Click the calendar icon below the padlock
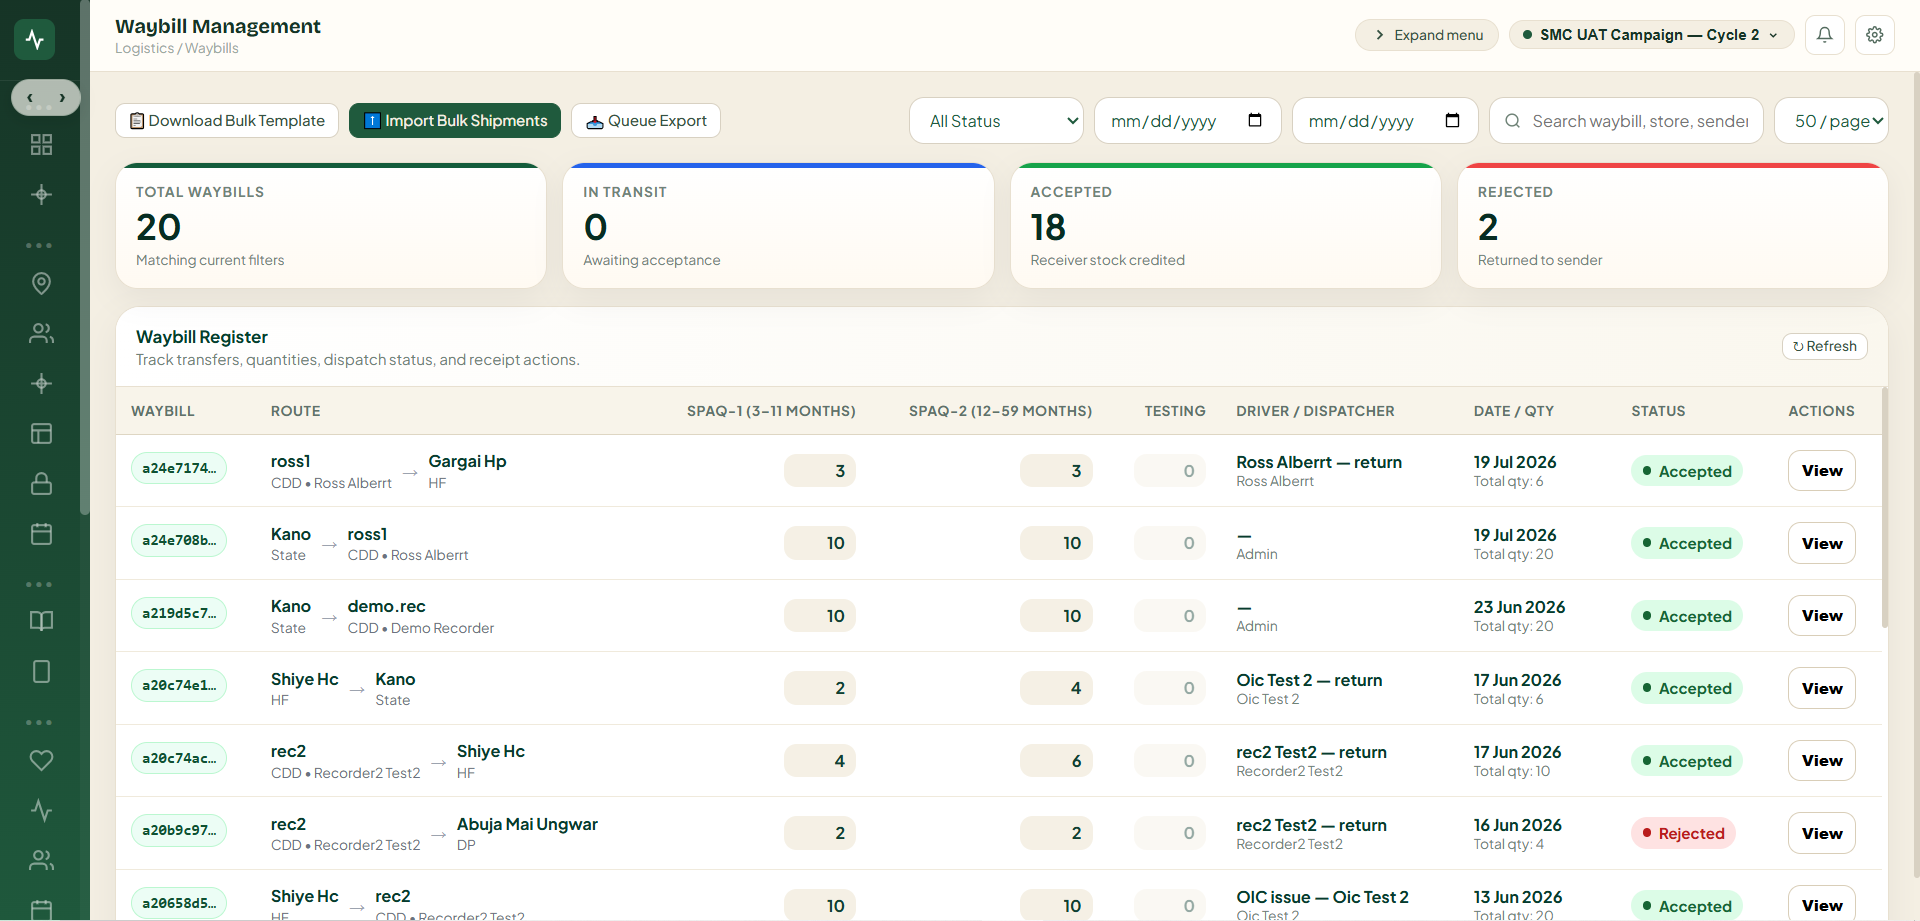The height and width of the screenshot is (921, 1920). 41,534
